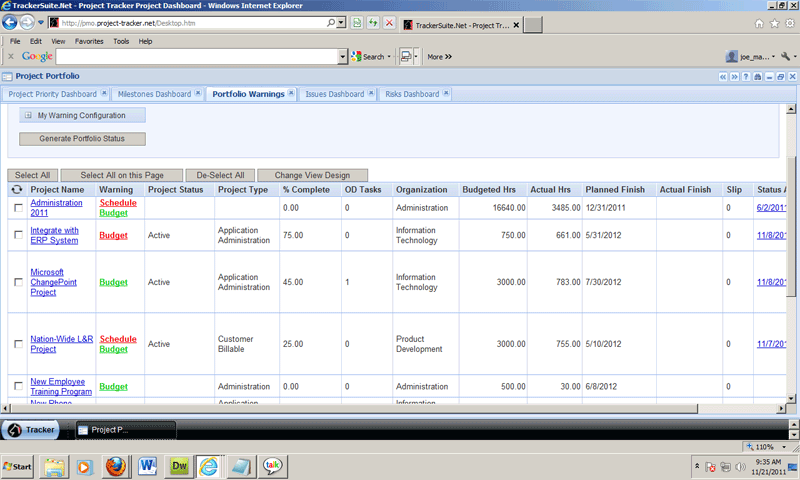Screen dimensions: 800x480
Task: Click Schedule warning for Nation-Wide L&R Project
Action: [118, 339]
